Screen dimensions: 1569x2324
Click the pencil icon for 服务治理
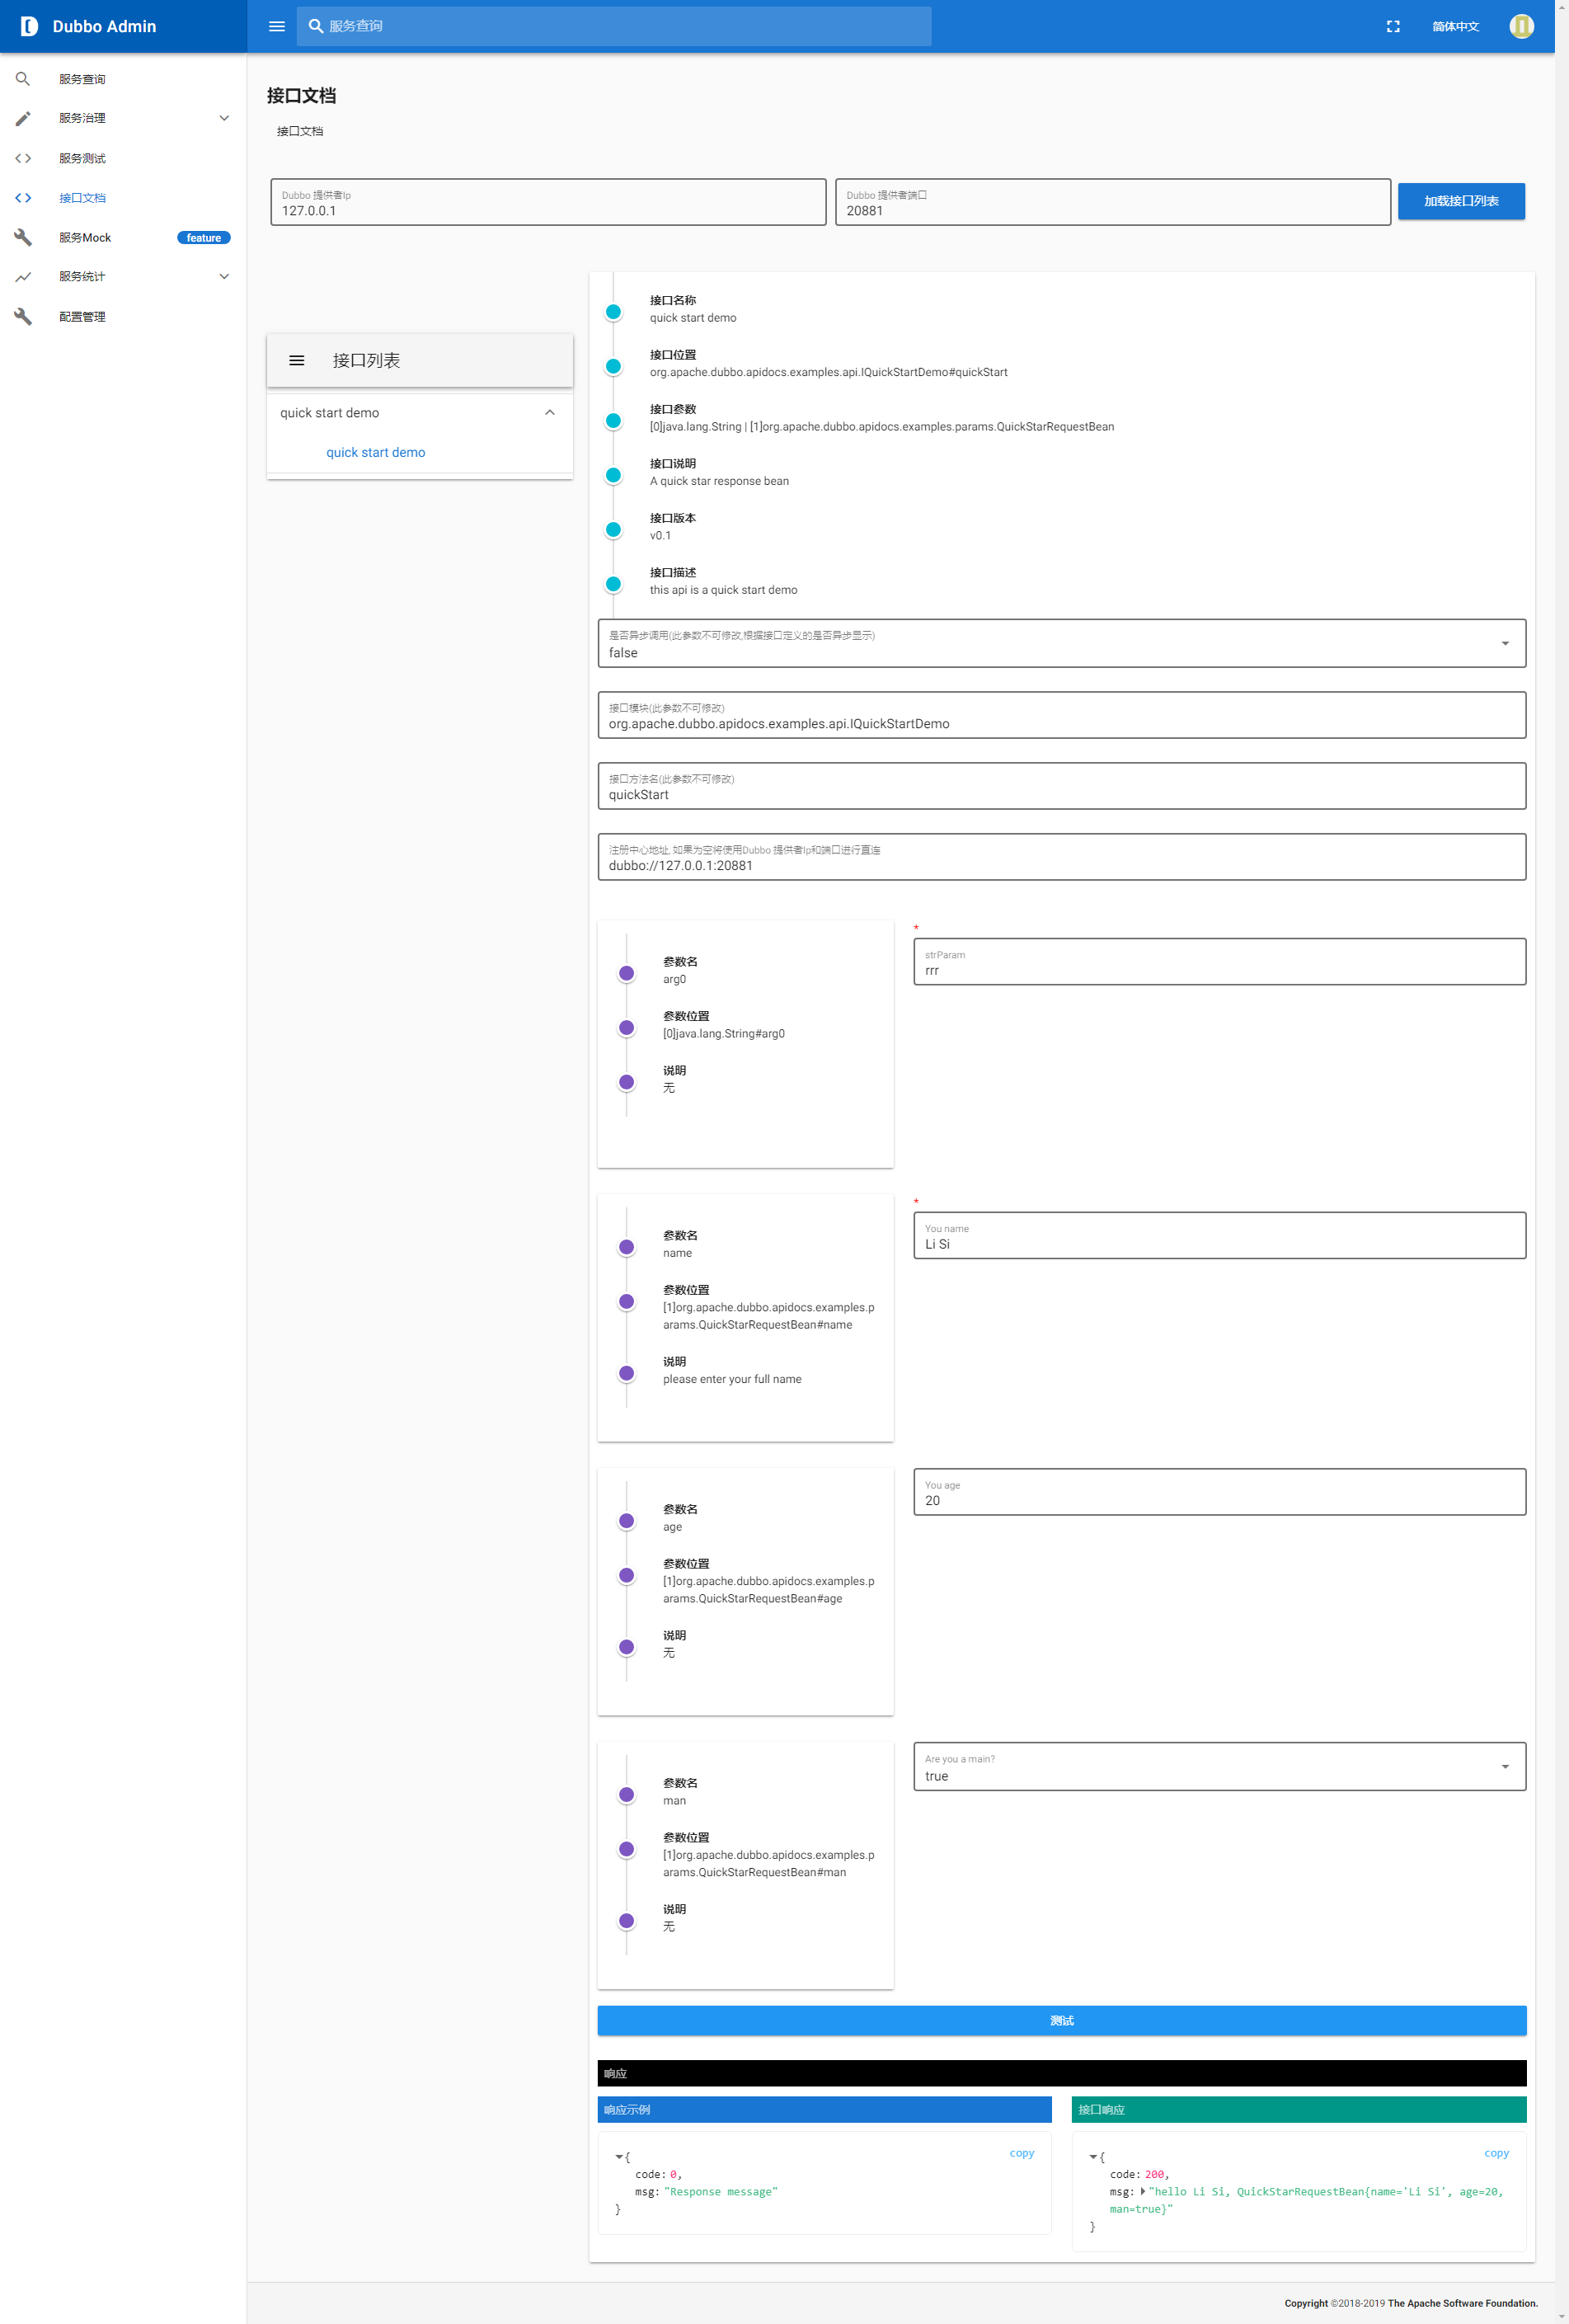(23, 118)
